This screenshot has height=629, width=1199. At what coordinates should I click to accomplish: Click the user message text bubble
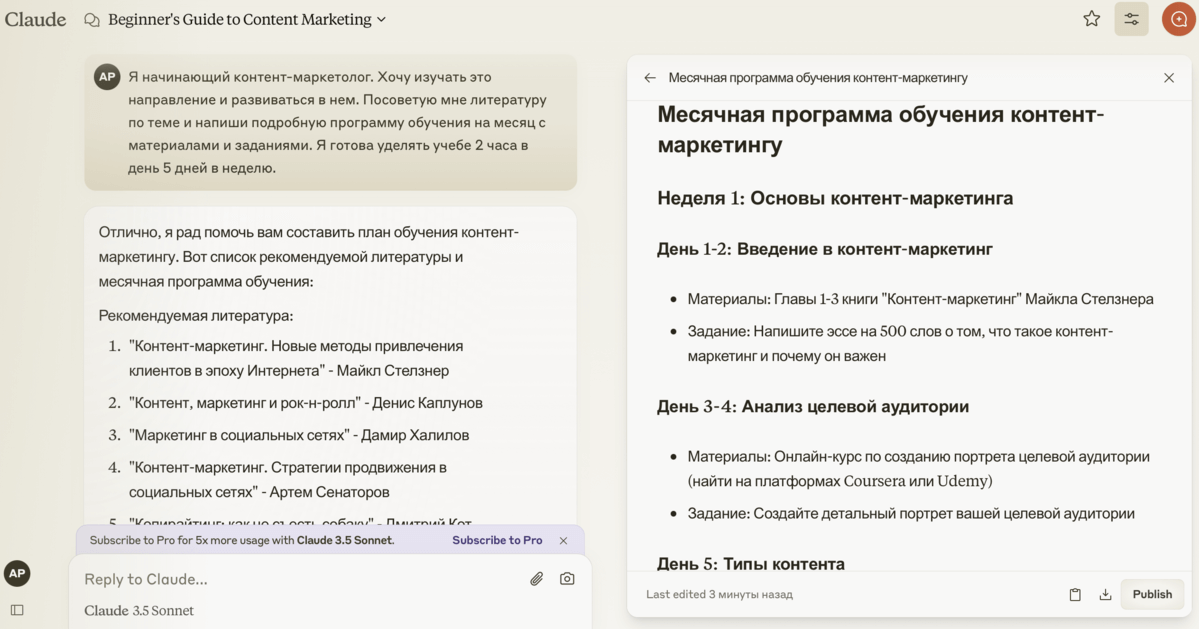tap(330, 122)
